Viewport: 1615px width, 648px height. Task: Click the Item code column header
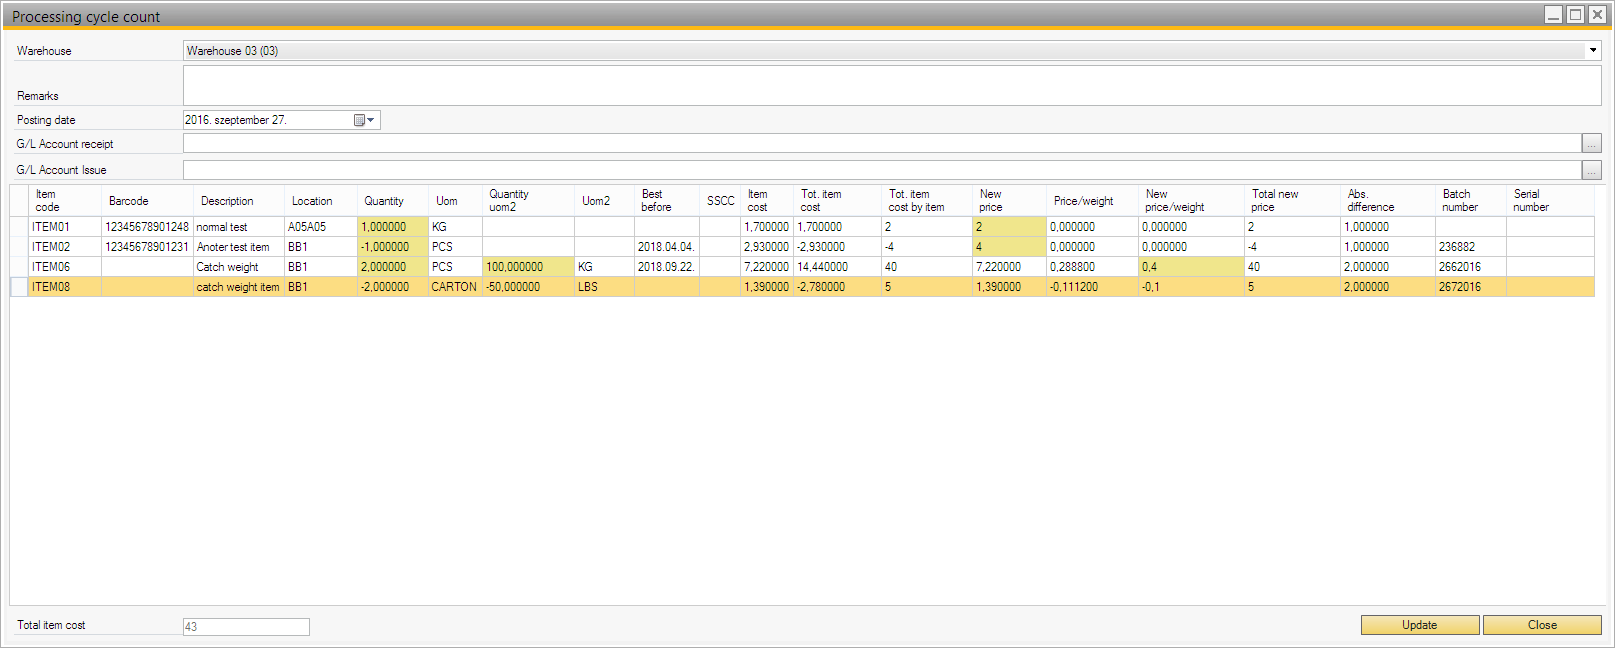(x=64, y=201)
